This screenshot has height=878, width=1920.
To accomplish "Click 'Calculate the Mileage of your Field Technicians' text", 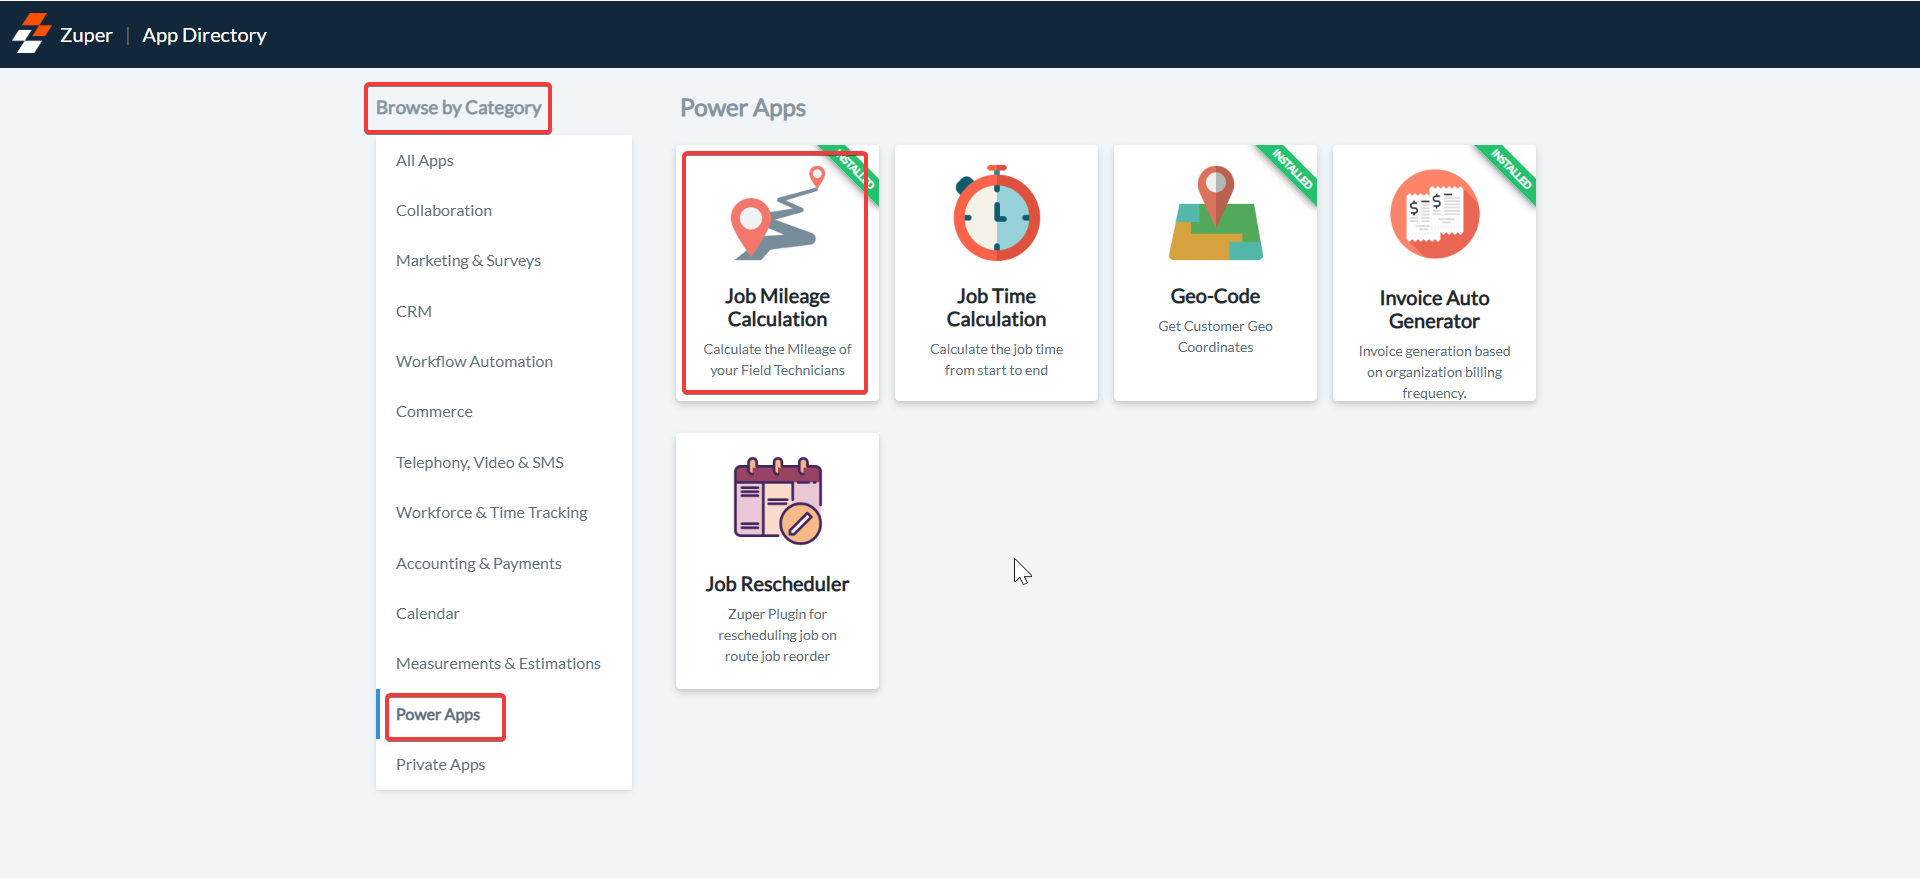I will (778, 359).
